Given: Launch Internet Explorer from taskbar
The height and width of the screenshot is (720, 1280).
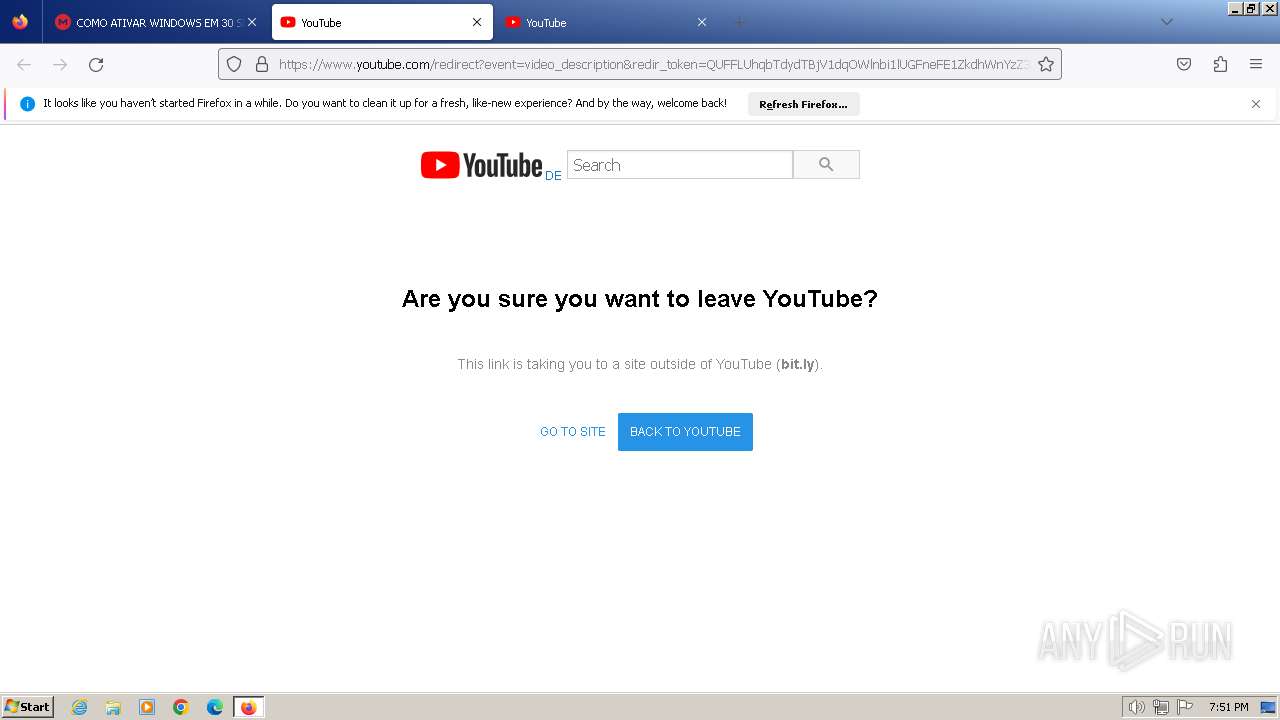Looking at the screenshot, I should point(80,707).
